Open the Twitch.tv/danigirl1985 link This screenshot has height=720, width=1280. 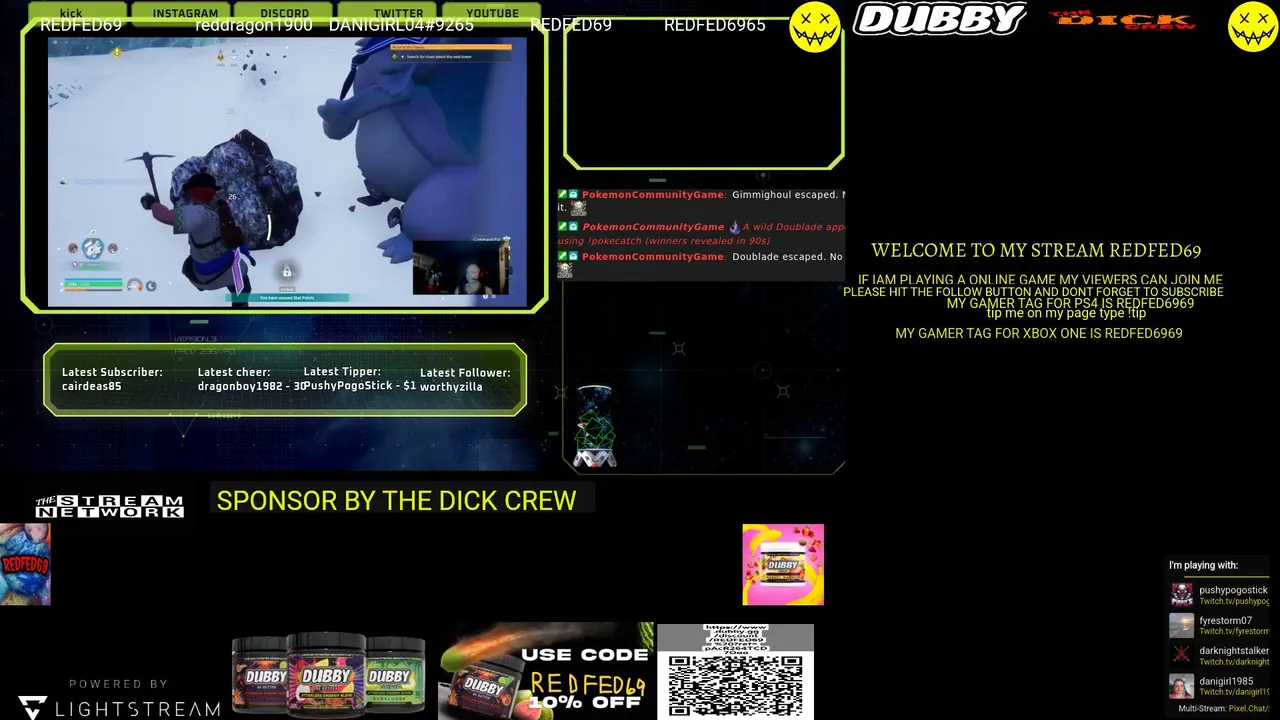tap(1234, 692)
